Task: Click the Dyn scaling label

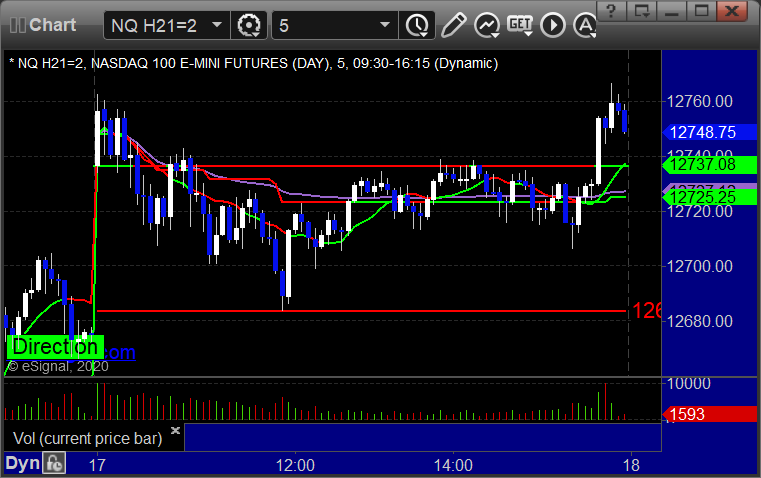Action: [x=22, y=463]
